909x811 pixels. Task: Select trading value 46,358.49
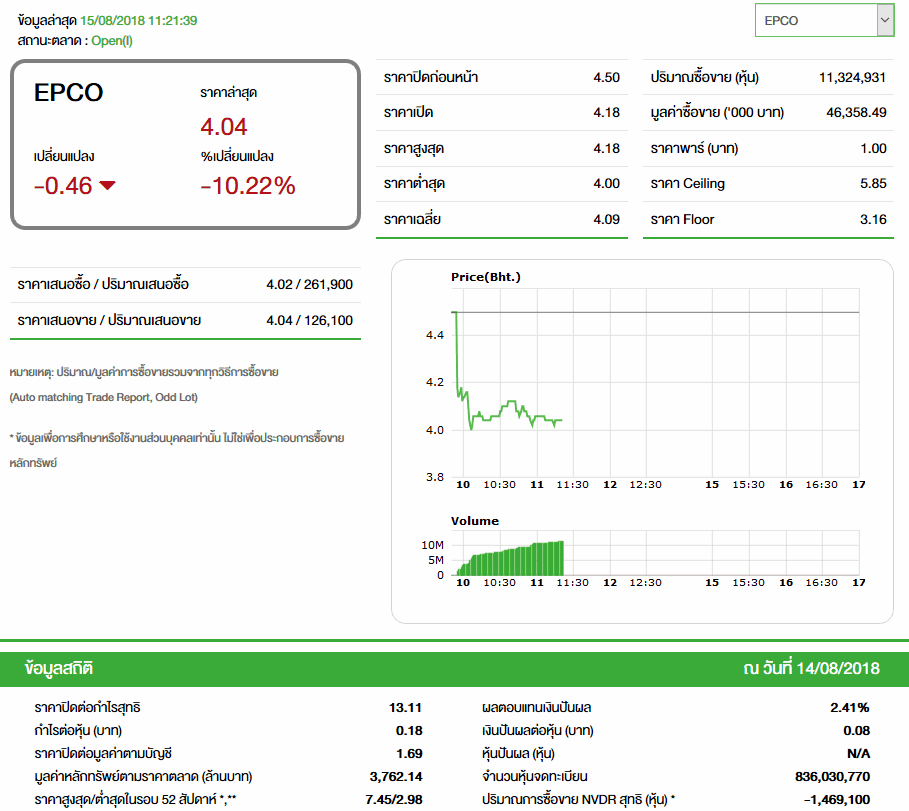[856, 112]
